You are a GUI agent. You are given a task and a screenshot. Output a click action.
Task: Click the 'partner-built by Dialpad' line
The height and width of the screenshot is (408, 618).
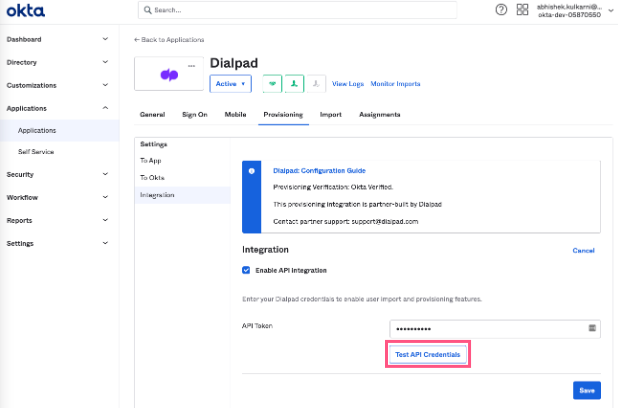coord(357,204)
